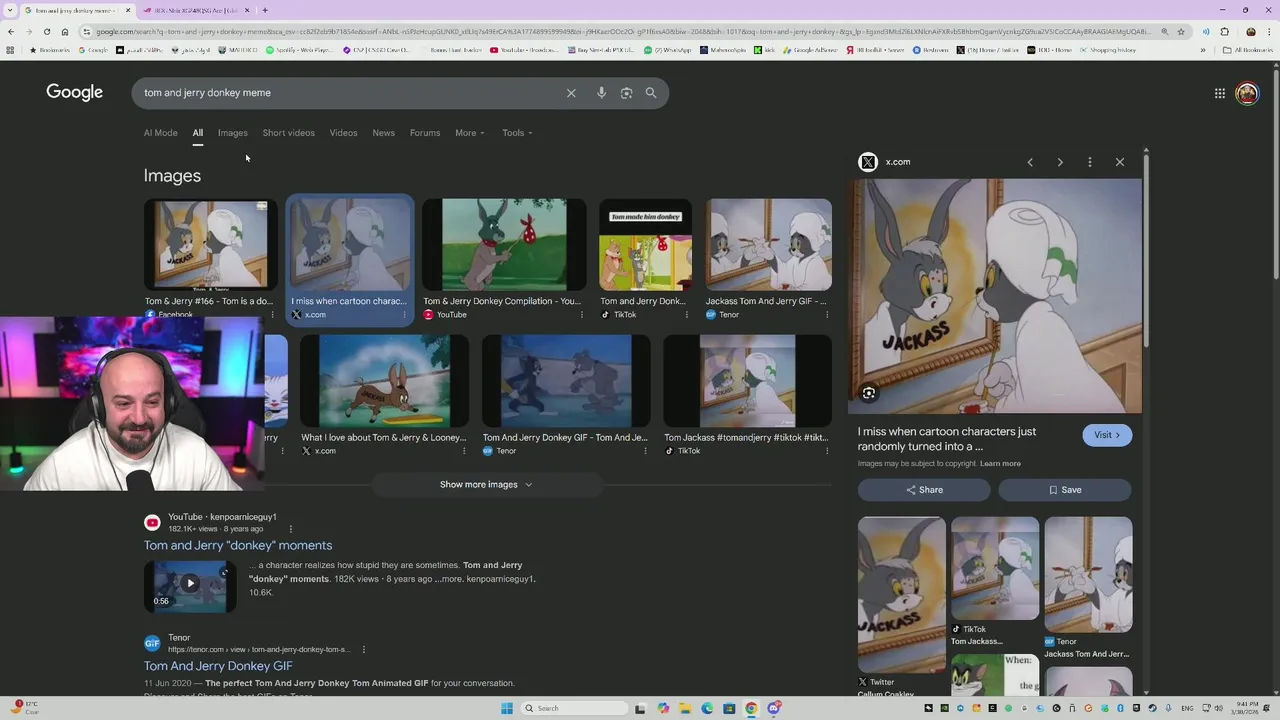Open preview panel three-dot options menu

click(1090, 162)
